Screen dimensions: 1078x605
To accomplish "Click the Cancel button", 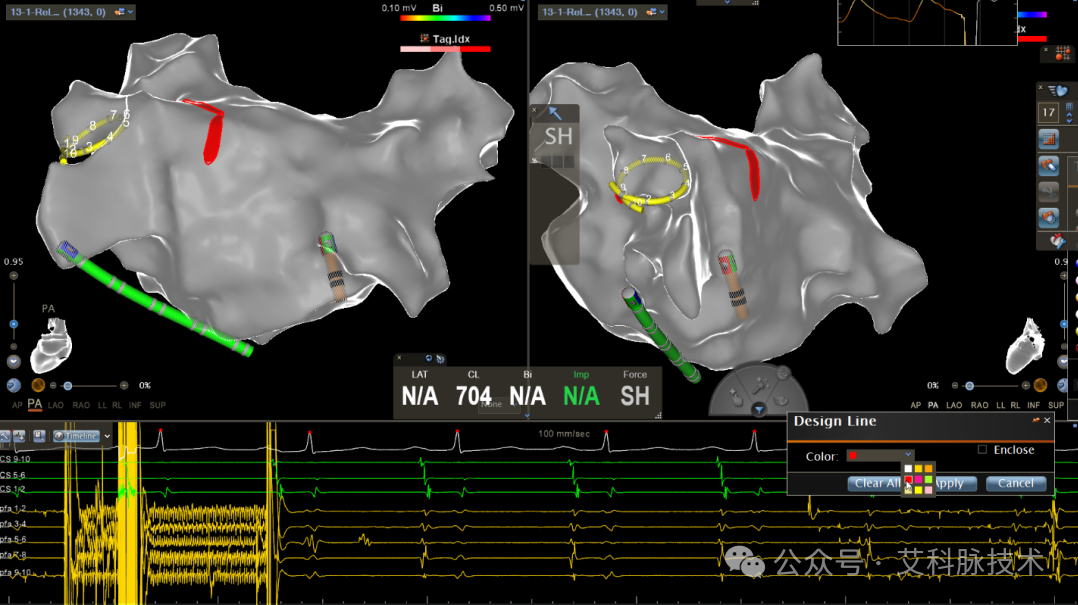I will point(1015,483).
